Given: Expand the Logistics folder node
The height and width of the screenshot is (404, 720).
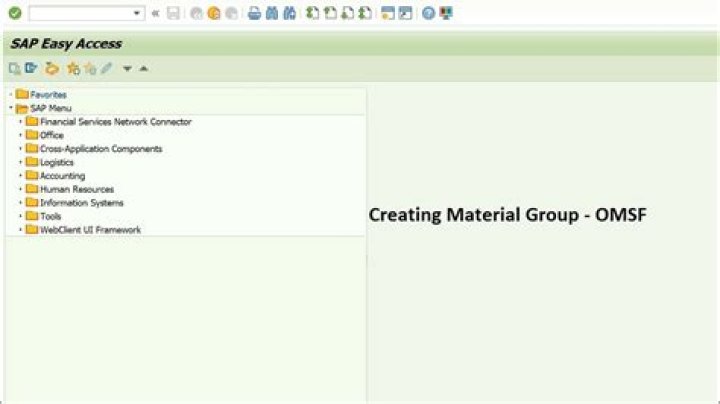Looking at the screenshot, I should point(21,162).
